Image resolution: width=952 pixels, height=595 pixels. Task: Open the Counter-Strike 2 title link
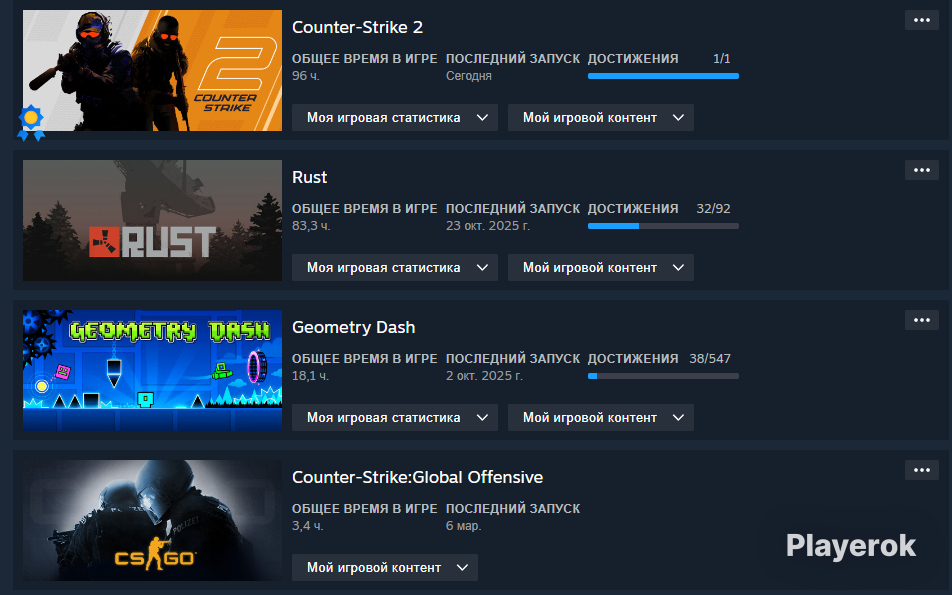point(357,27)
